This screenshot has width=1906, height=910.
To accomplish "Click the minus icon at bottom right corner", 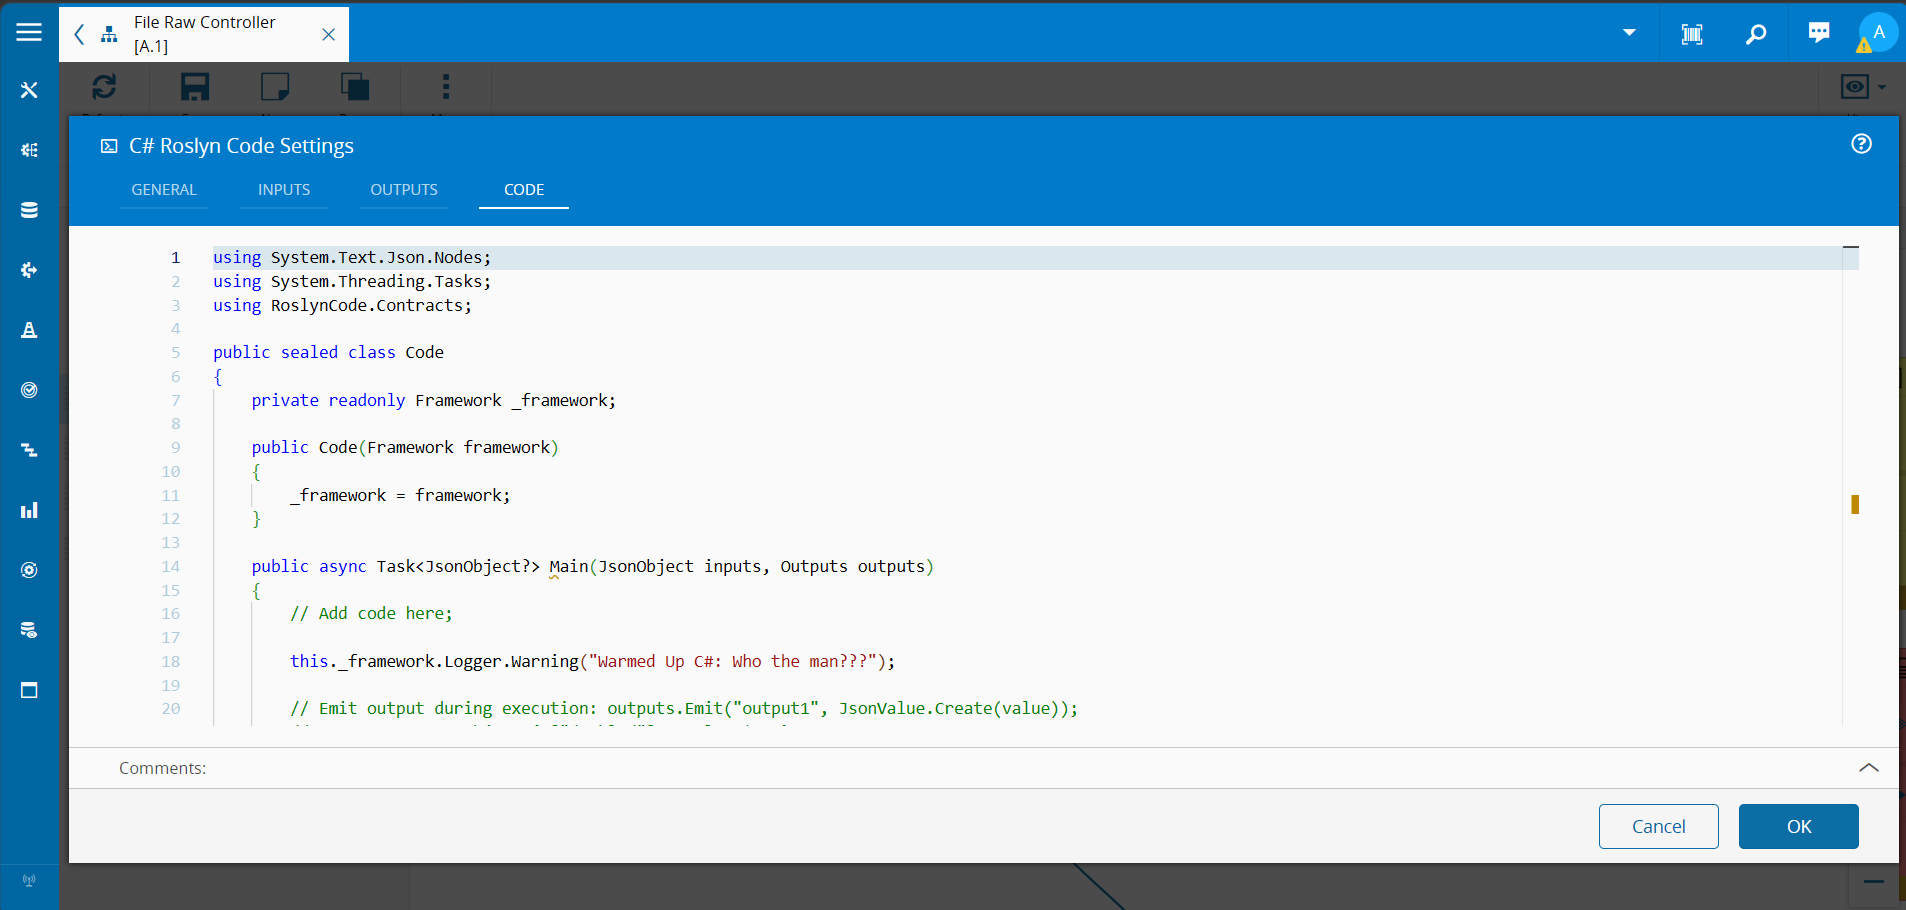I will coord(1873,882).
